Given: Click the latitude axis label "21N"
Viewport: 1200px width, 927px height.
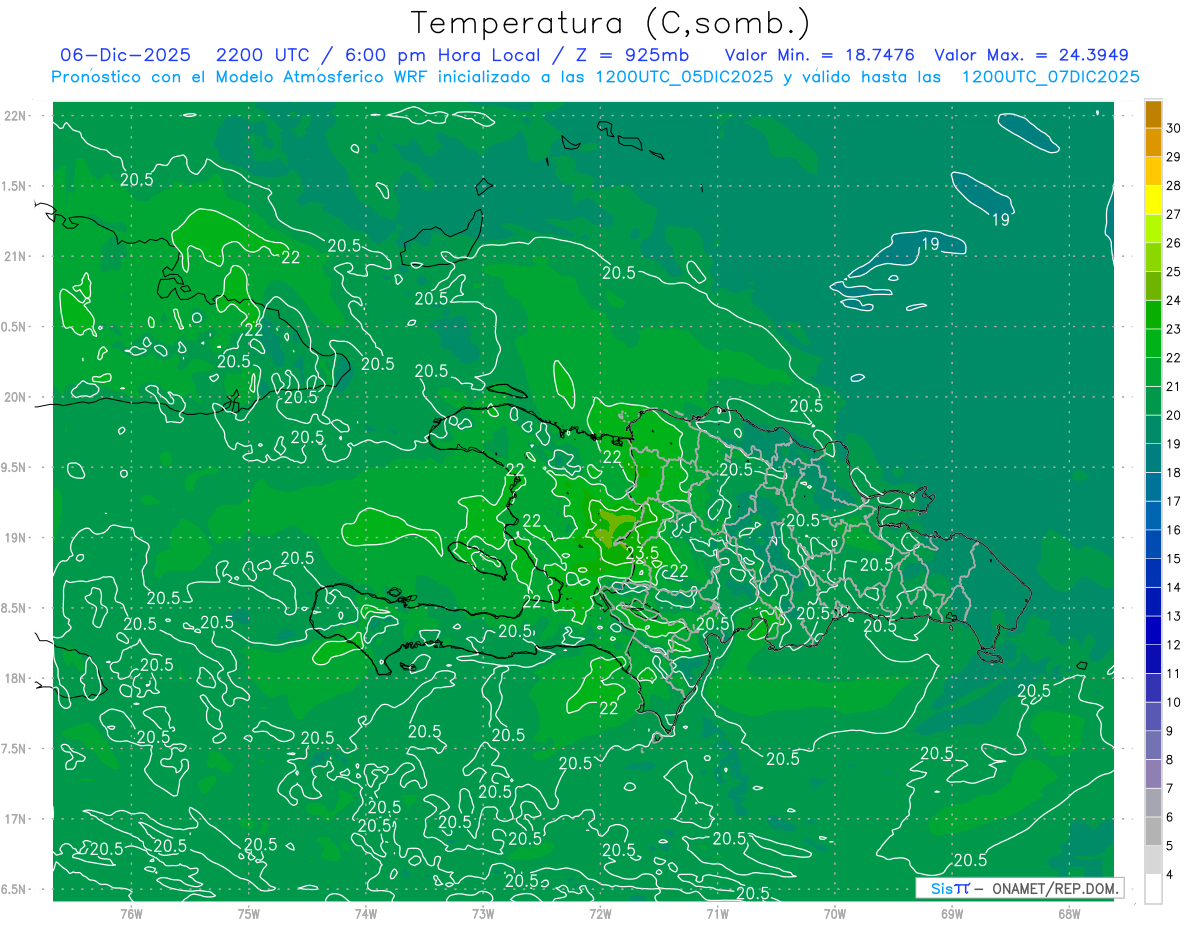Looking at the screenshot, I should click(15, 256).
